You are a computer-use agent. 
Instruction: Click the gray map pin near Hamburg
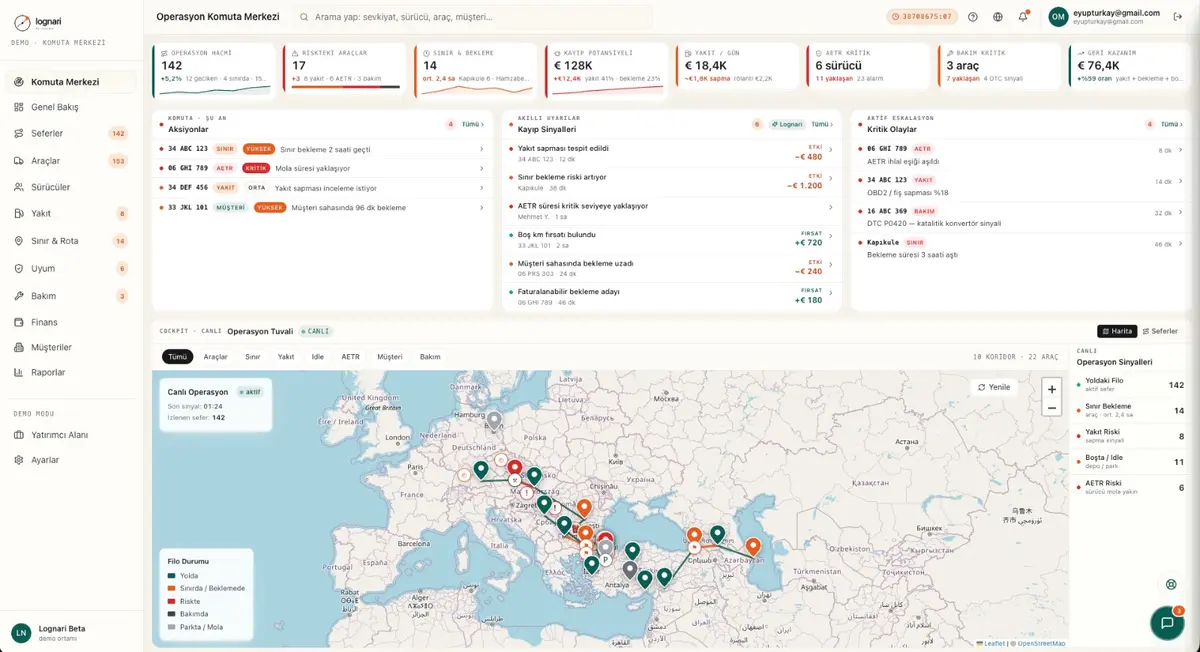tap(493, 420)
